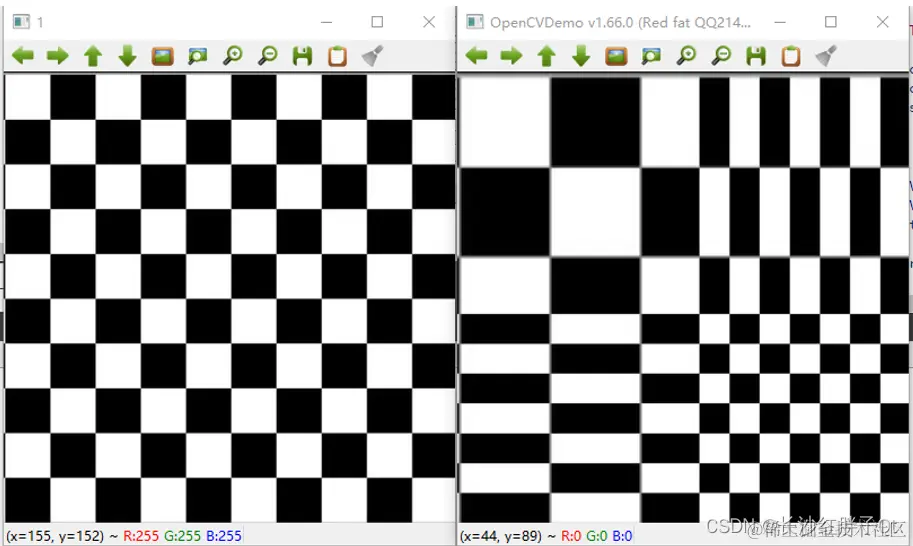Pan down in the OpenCVDemo window
Image resolution: width=913 pixels, height=546 pixels.
pyautogui.click(x=581, y=56)
